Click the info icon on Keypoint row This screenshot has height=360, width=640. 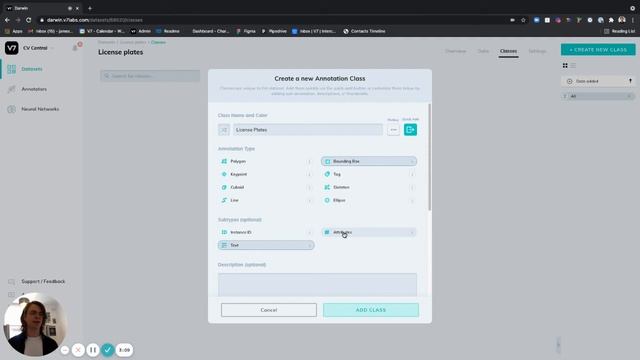[309, 174]
